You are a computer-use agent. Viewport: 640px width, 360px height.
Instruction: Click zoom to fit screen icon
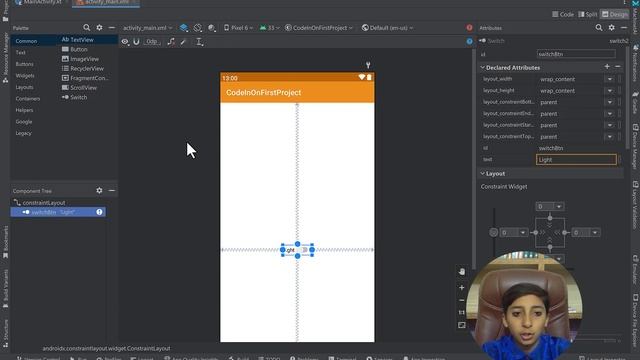tap(462, 325)
